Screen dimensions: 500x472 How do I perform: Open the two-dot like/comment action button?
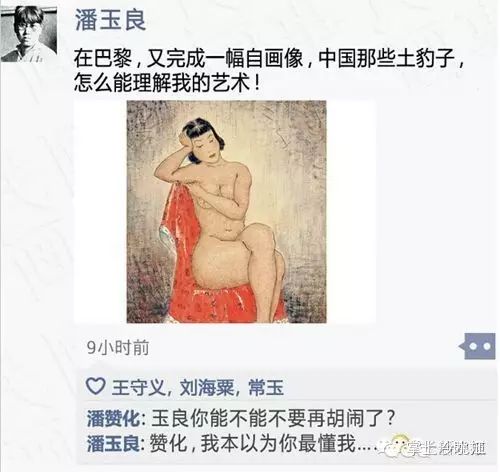click(478, 346)
